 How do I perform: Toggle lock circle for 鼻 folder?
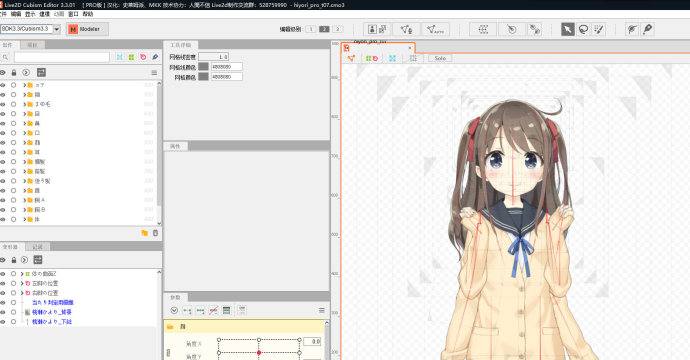(x=14, y=123)
